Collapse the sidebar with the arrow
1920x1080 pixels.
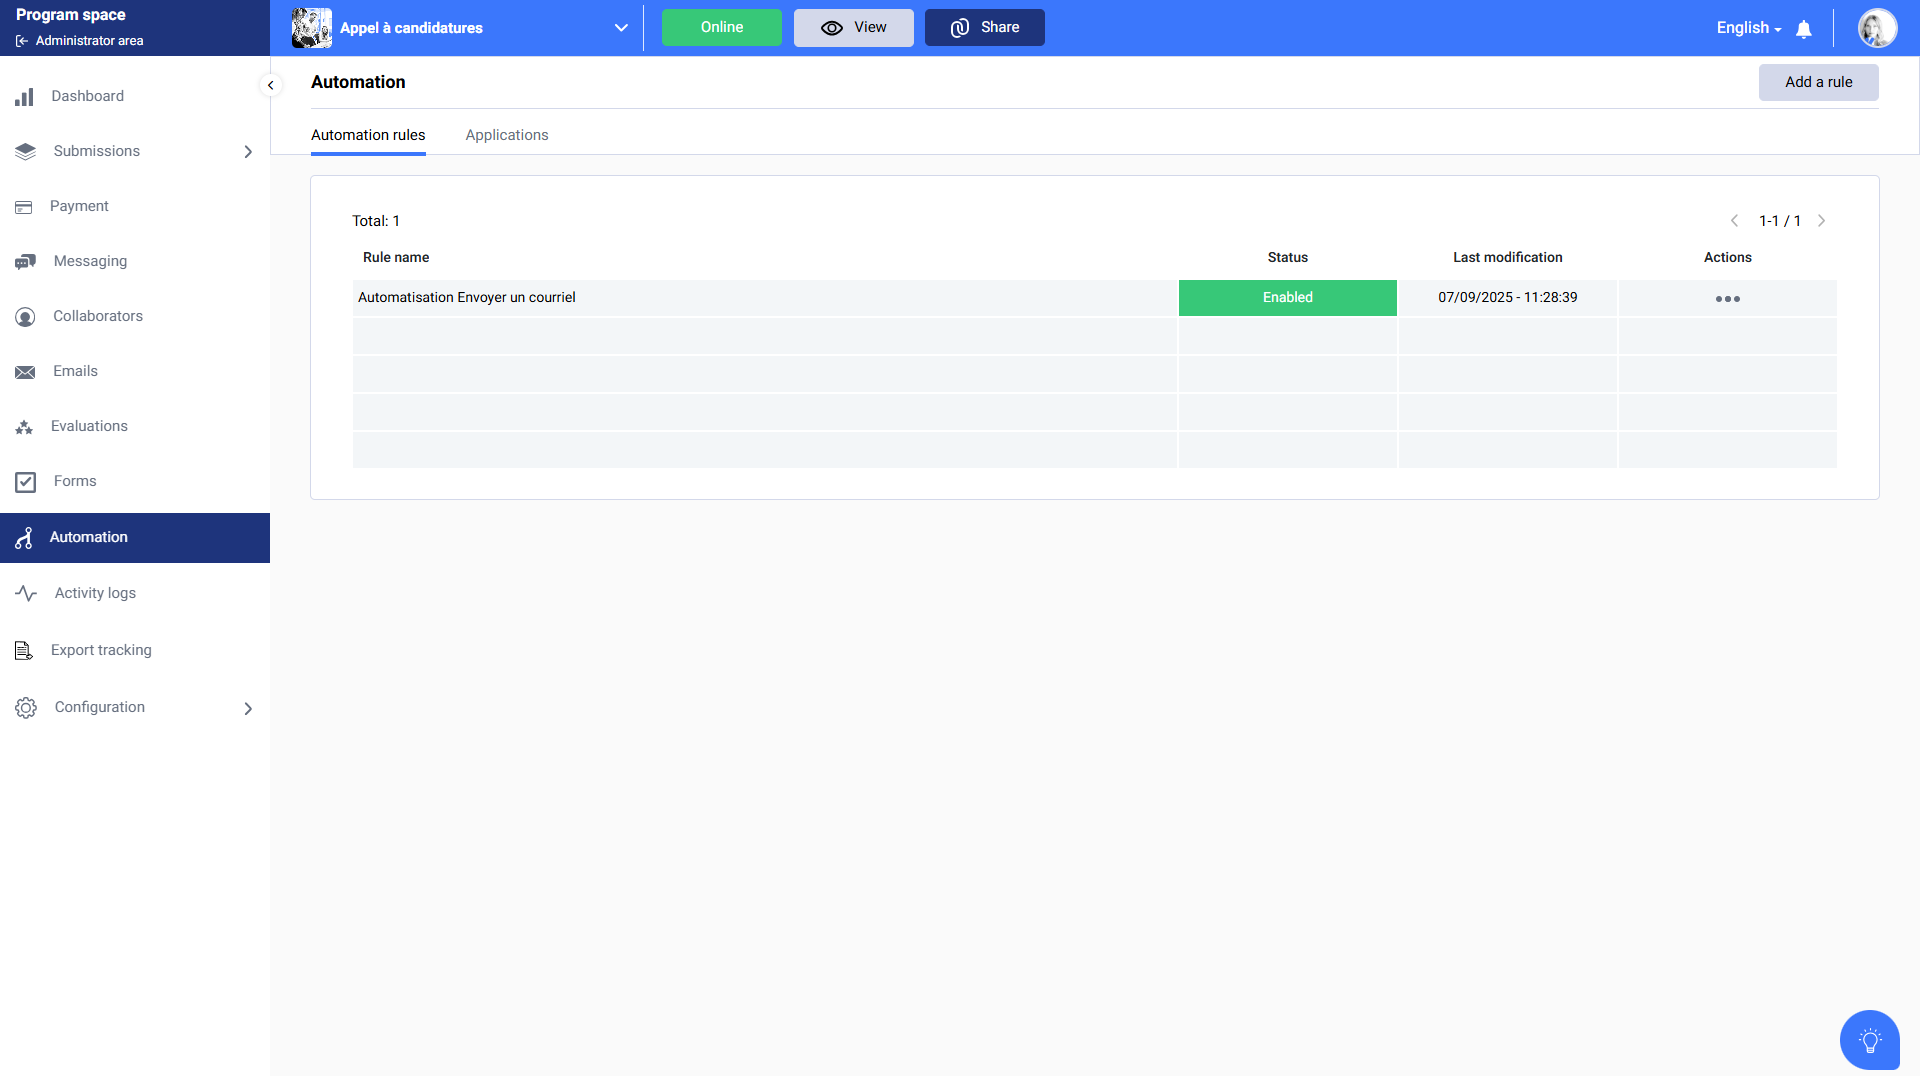270,85
